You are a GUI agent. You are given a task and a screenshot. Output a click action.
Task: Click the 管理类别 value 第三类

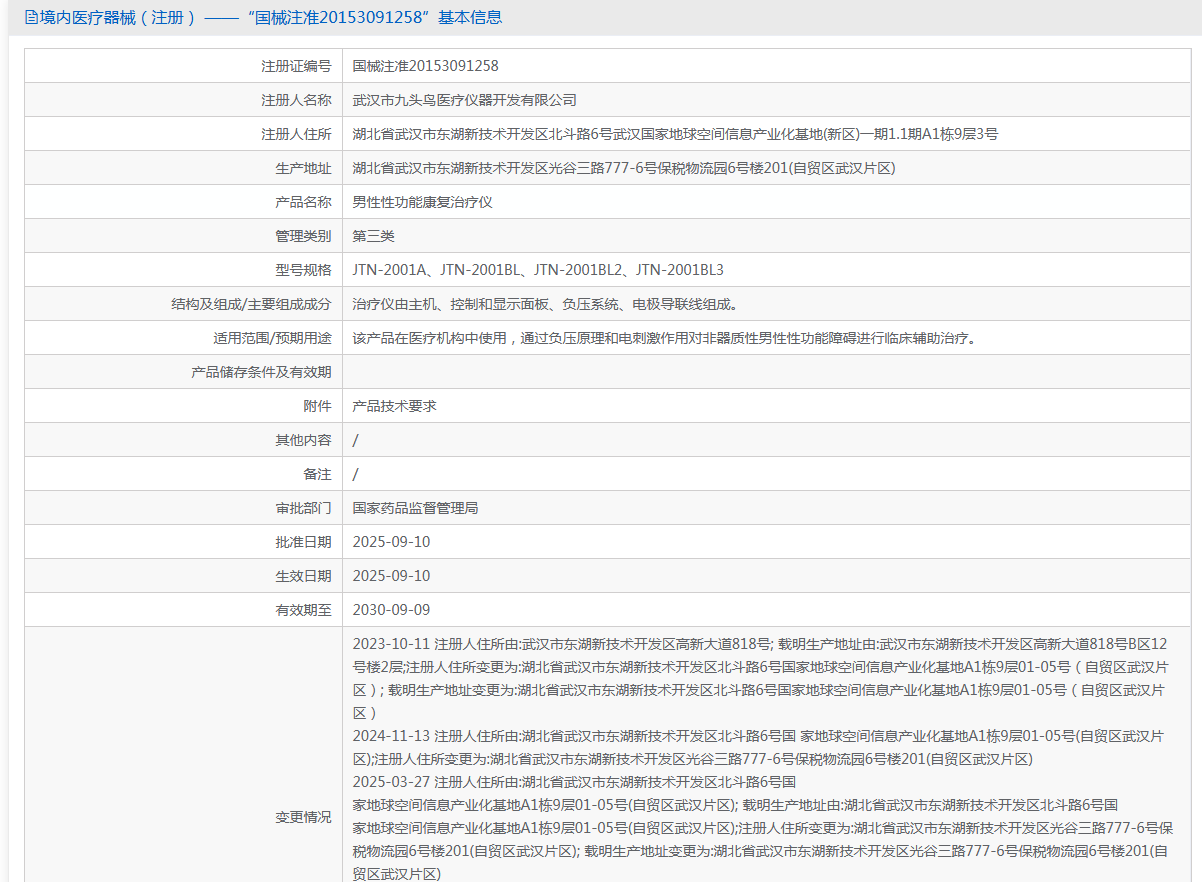(374, 236)
